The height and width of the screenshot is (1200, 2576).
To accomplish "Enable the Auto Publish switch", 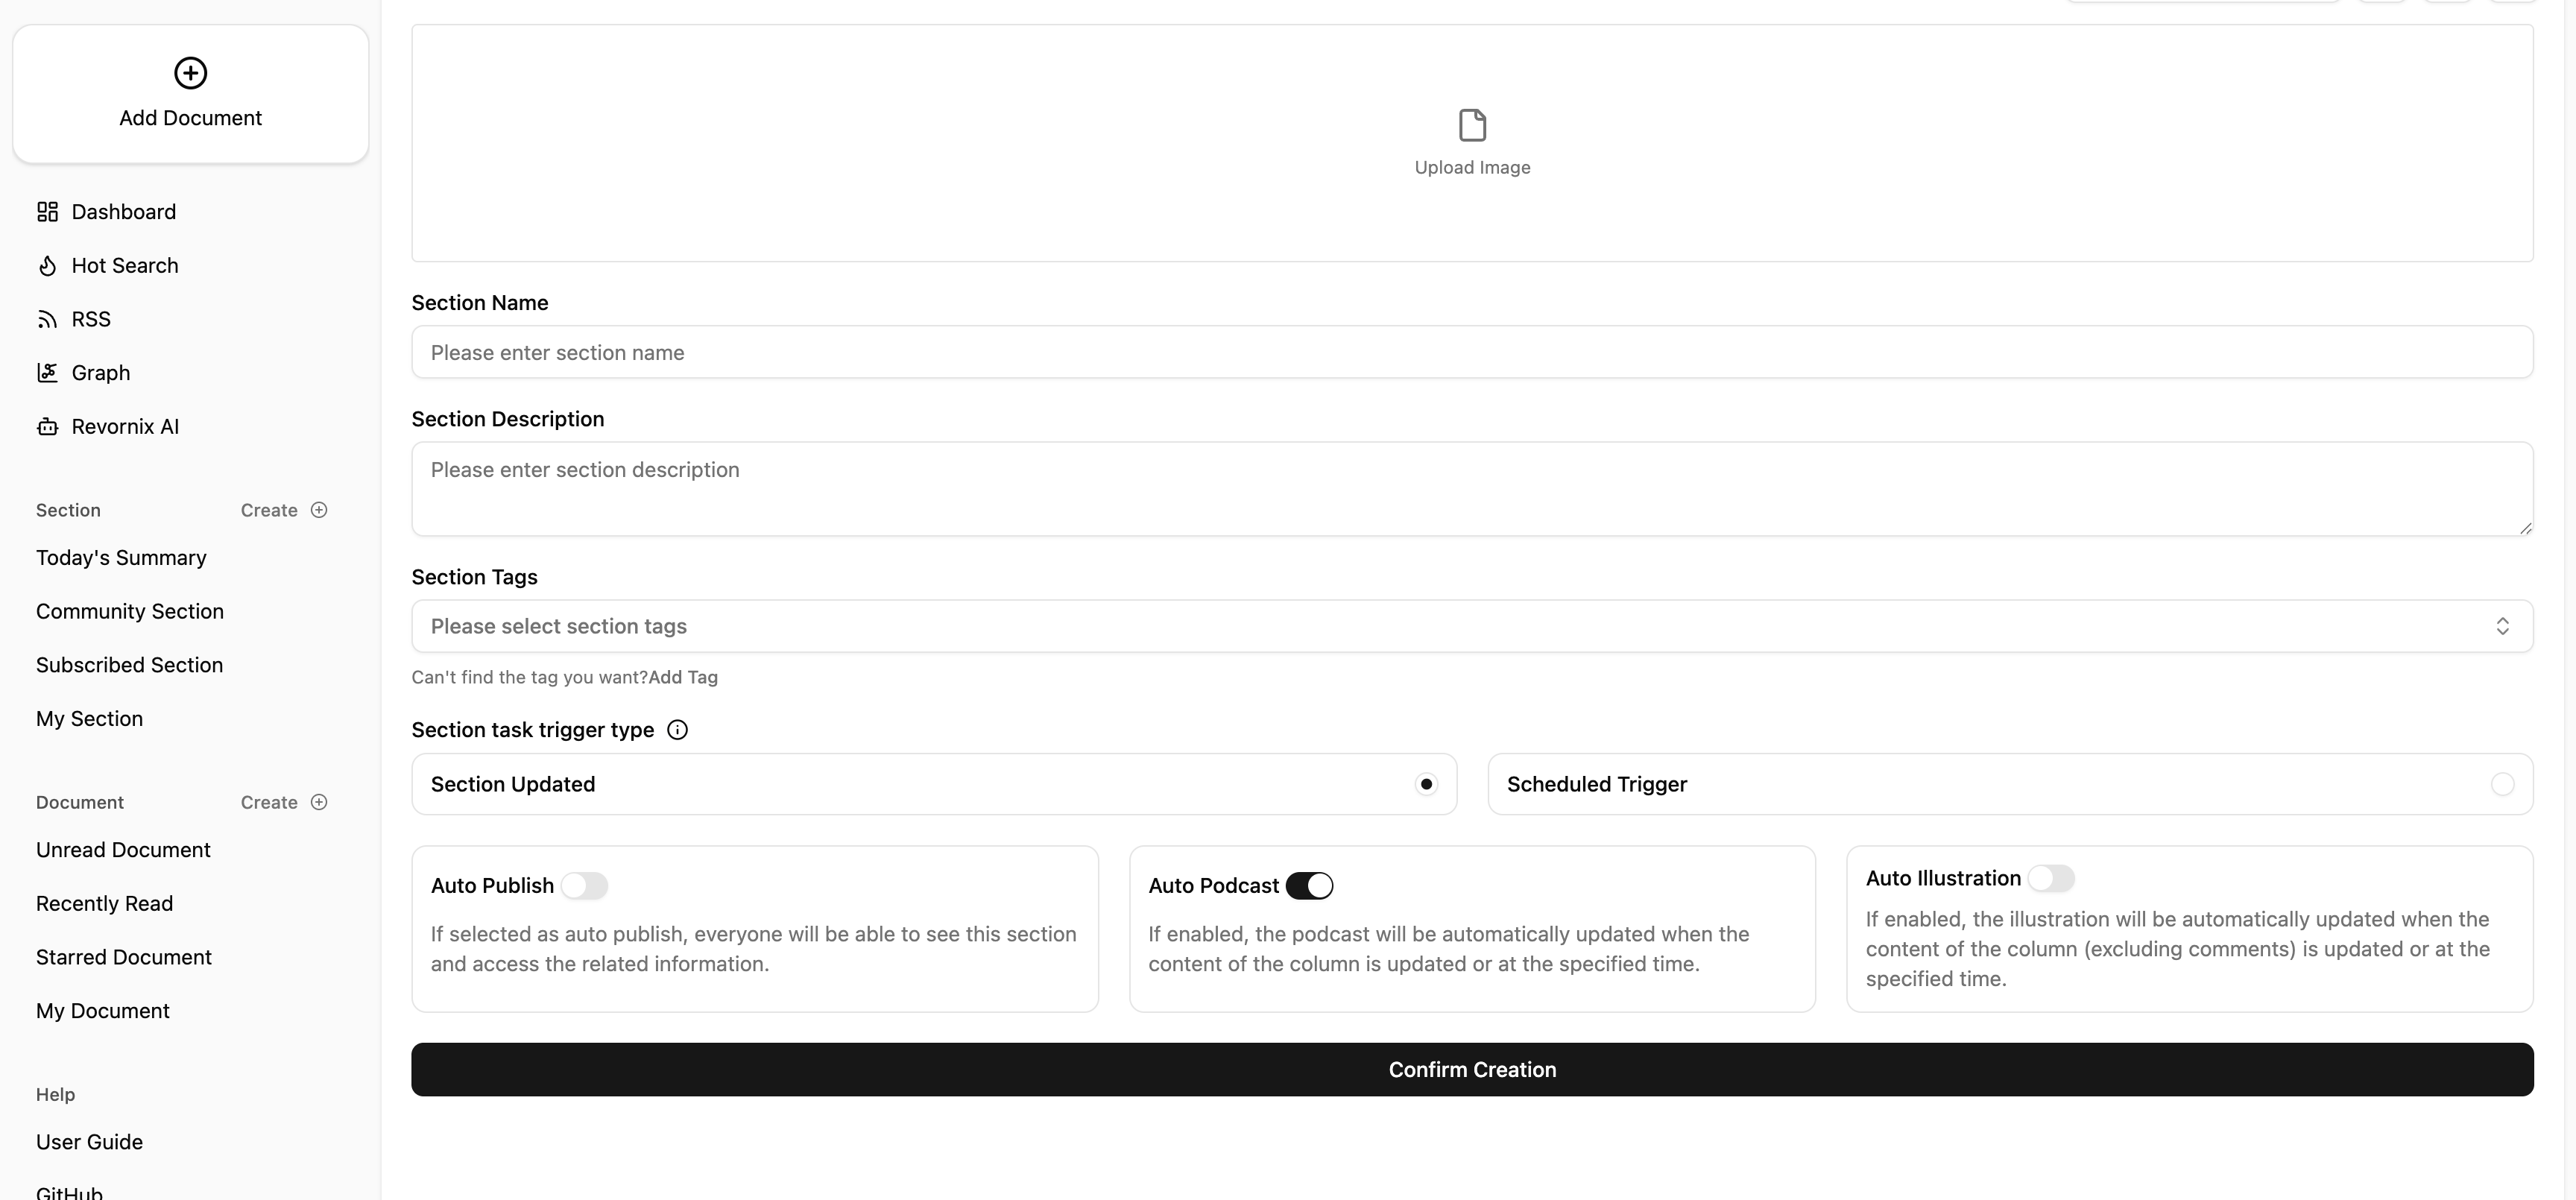I will click(x=584, y=886).
